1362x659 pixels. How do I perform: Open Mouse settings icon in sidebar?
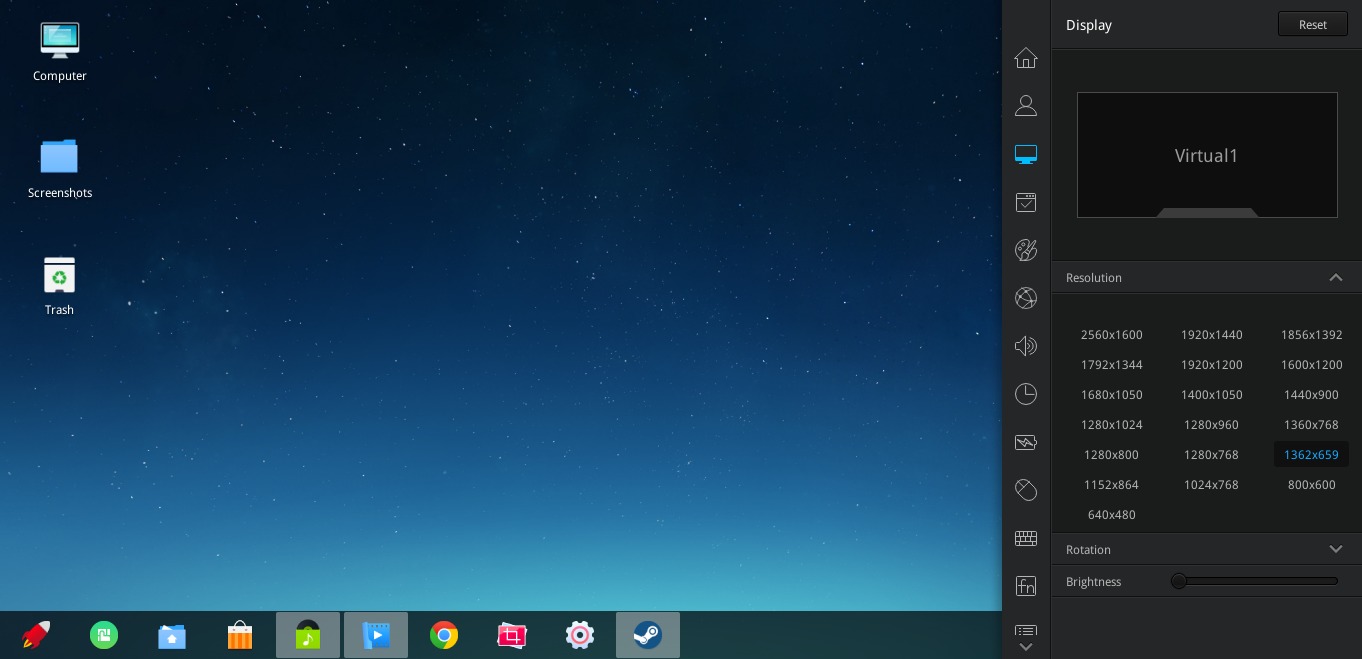click(1025, 490)
